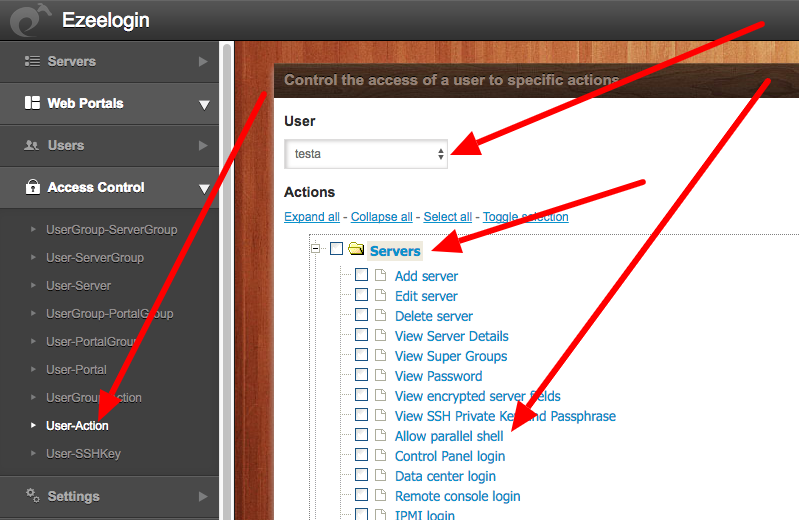This screenshot has width=799, height=520.
Task: Click the Add server action link
Action: tap(427, 276)
